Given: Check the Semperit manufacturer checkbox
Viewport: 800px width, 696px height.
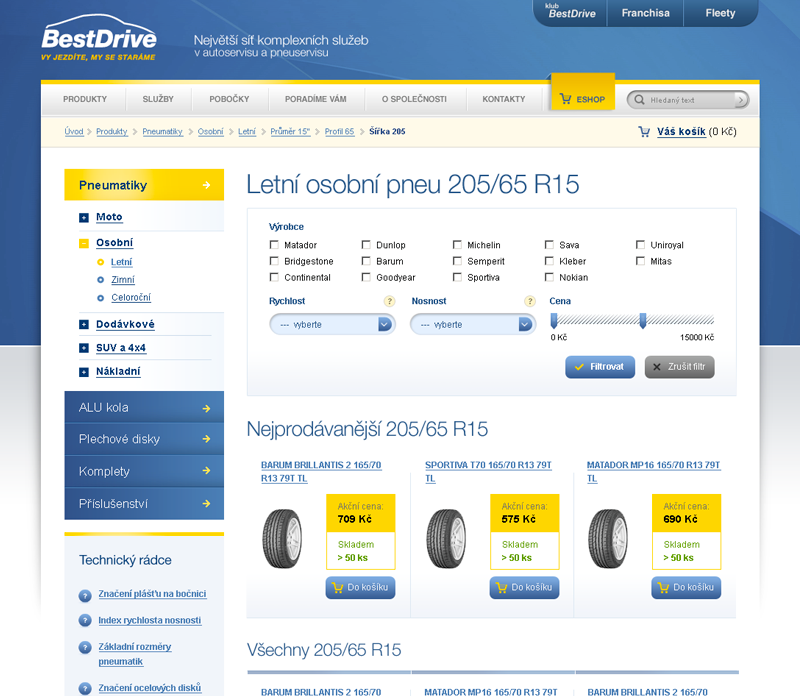Looking at the screenshot, I should 457,261.
